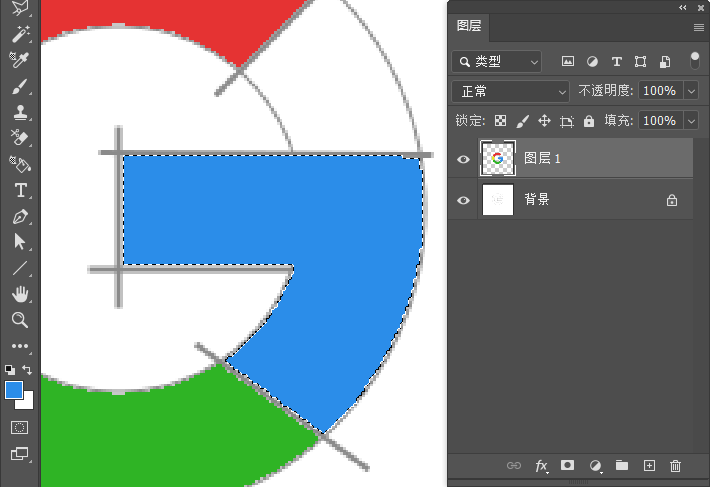Screen dimensions: 710x487
Task: Click the white background color swatch
Action: tap(28, 403)
